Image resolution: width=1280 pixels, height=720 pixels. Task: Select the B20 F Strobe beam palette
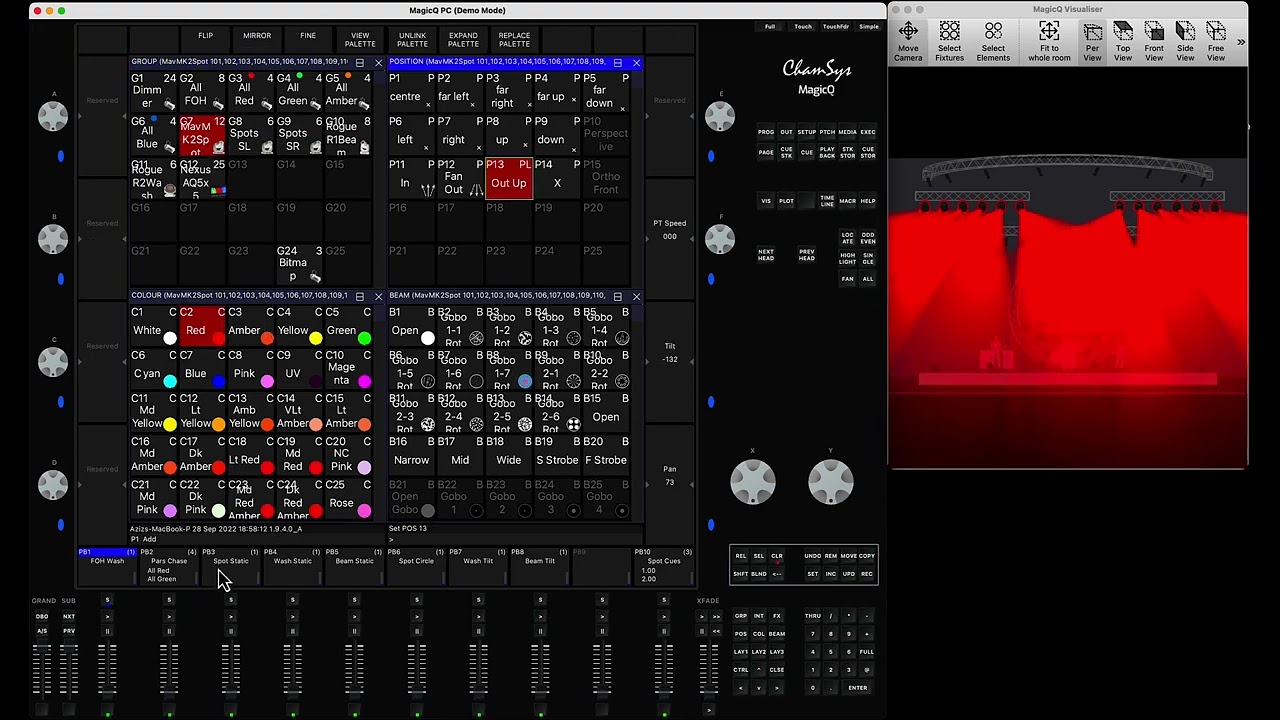pyautogui.click(x=606, y=455)
